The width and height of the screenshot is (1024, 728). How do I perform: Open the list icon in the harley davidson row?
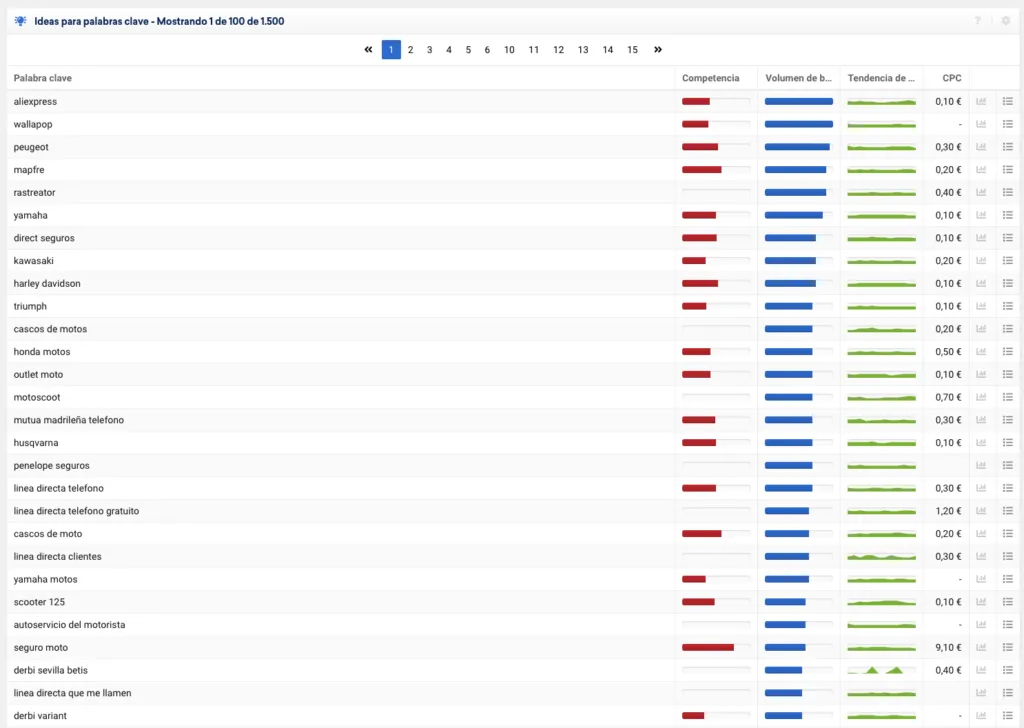(1008, 283)
